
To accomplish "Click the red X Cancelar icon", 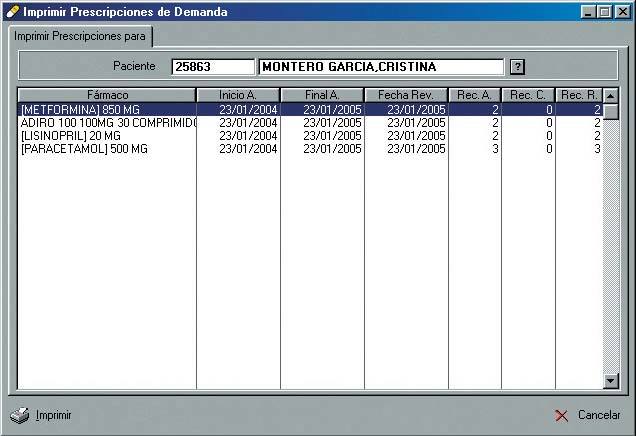I will (561, 415).
